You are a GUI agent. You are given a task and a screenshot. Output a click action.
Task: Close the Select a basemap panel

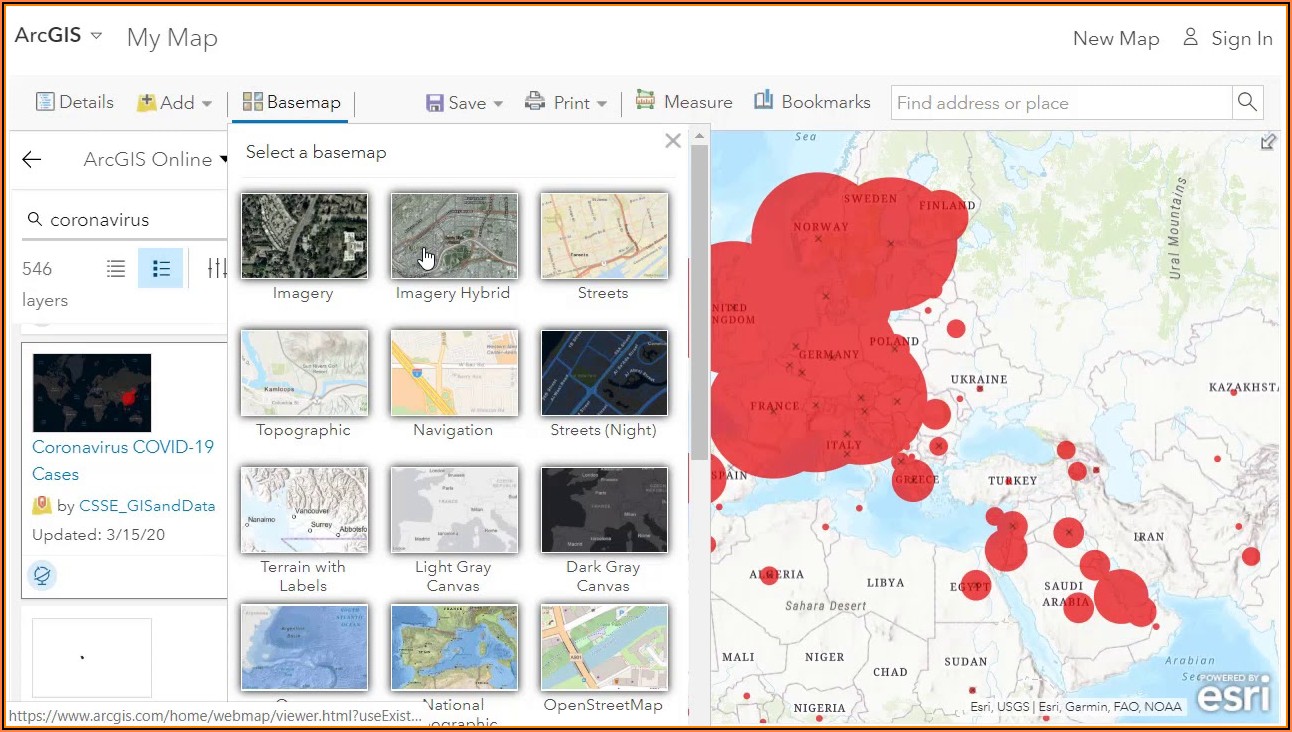coord(673,141)
